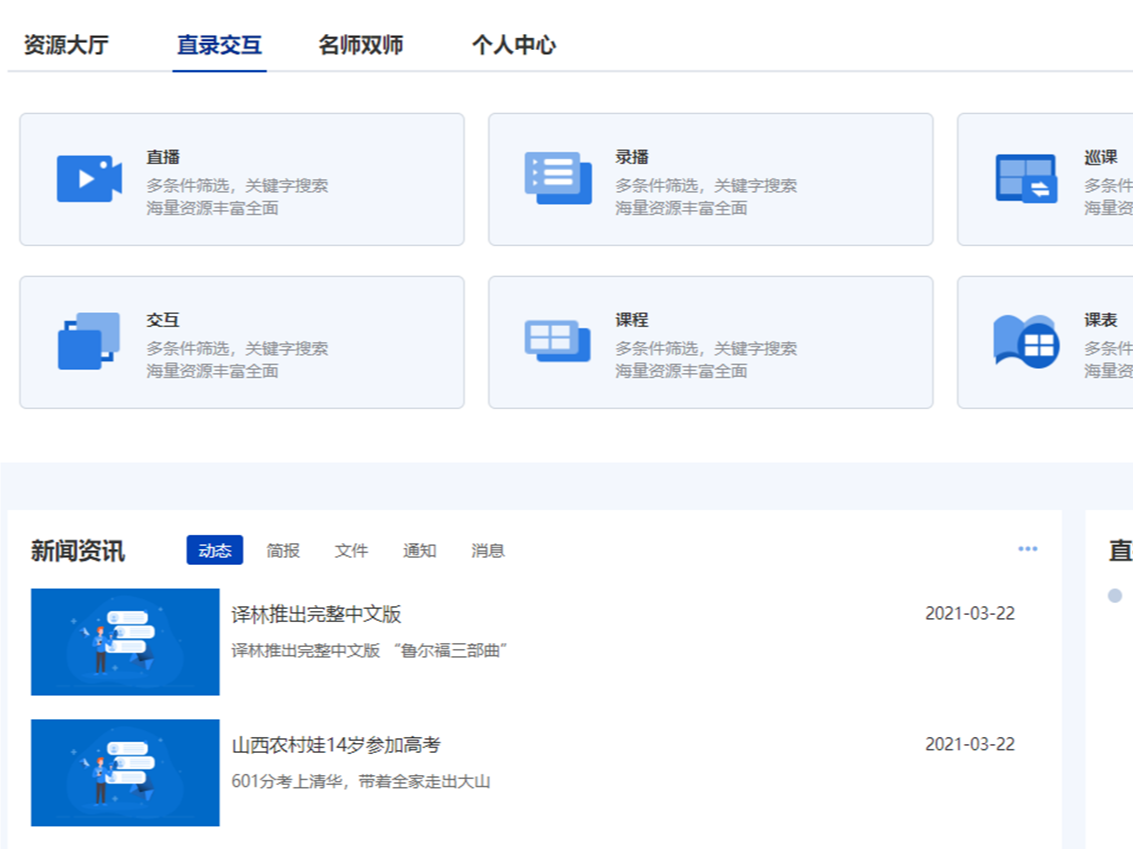Open the 课程 card title
Viewport: 1133px width, 850px height.
pyautogui.click(x=632, y=319)
